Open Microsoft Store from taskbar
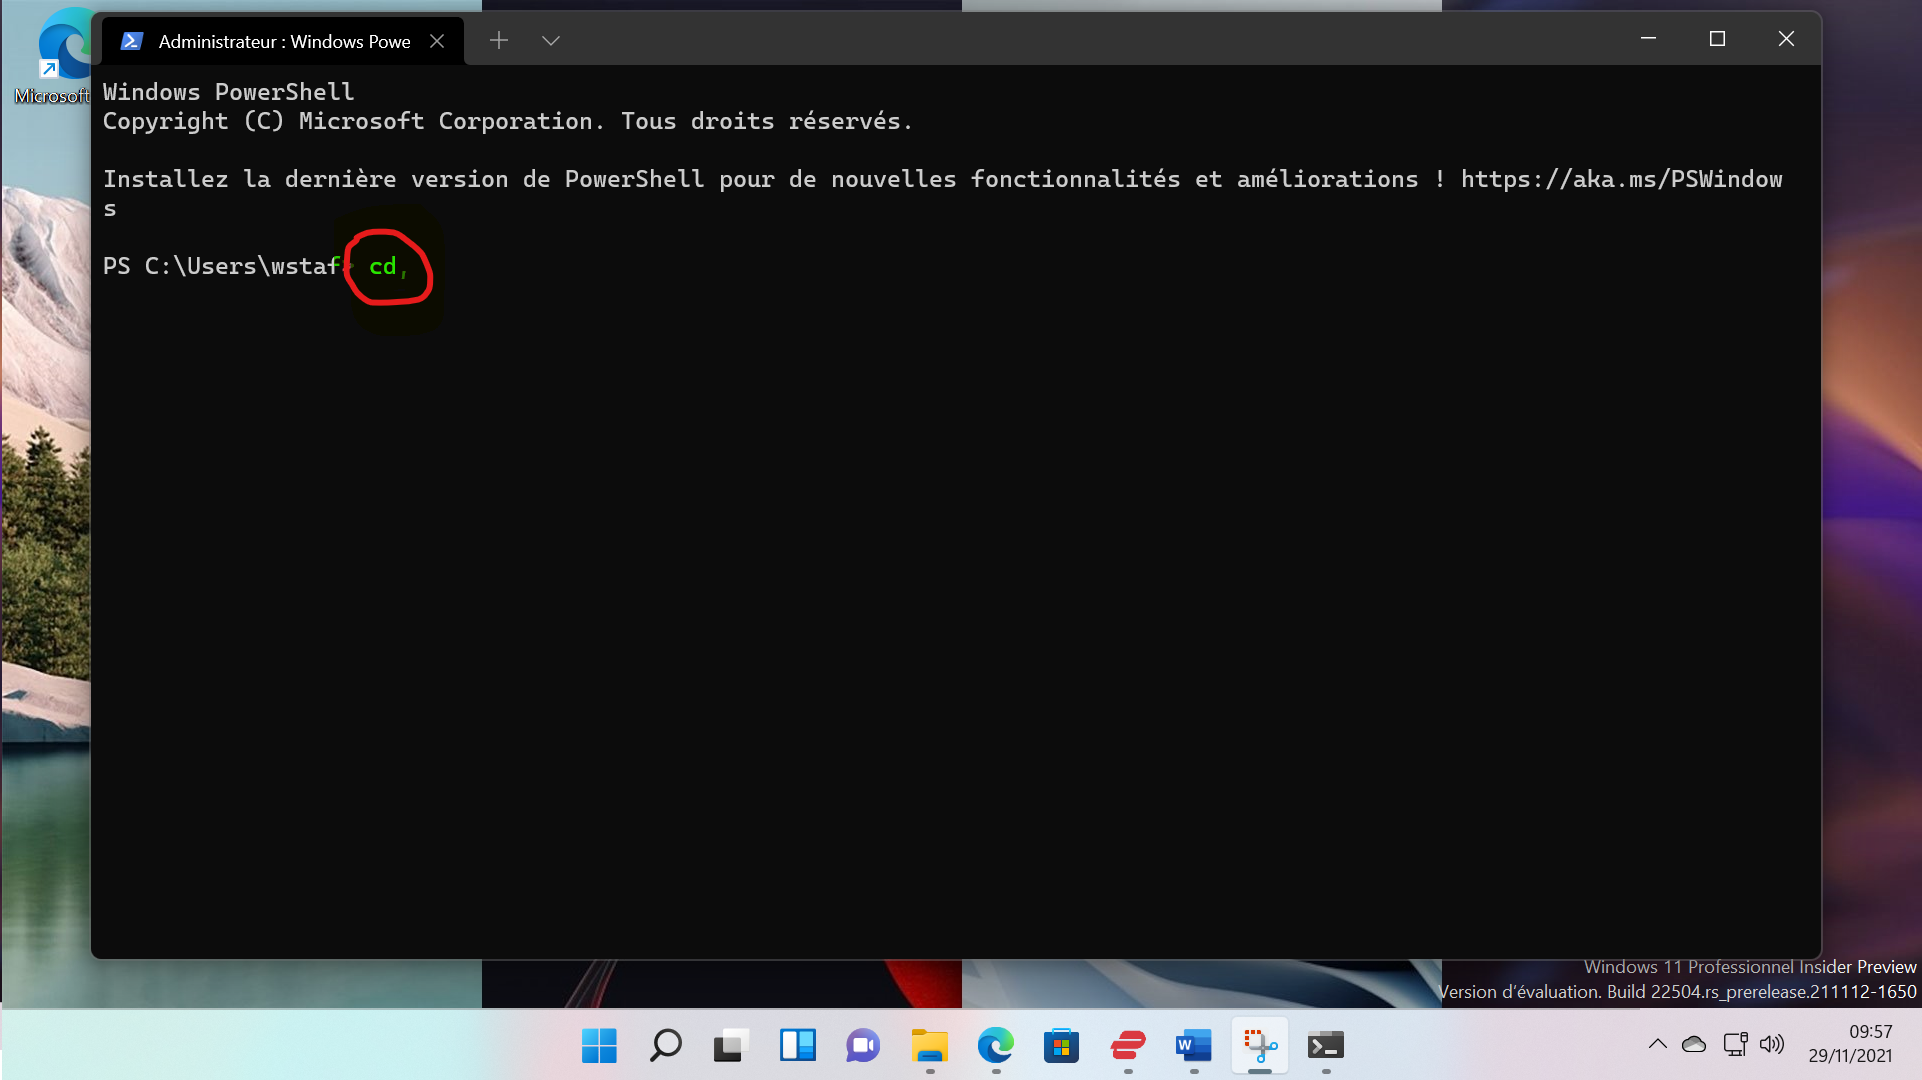The image size is (1922, 1080). [1061, 1046]
